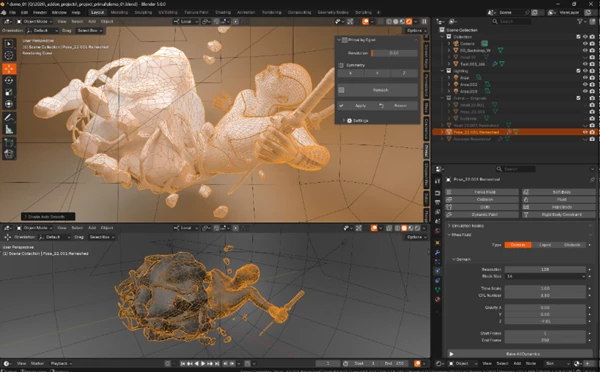The height and width of the screenshot is (372, 600).
Task: Open the Block Size dropdown
Action: coord(545,276)
